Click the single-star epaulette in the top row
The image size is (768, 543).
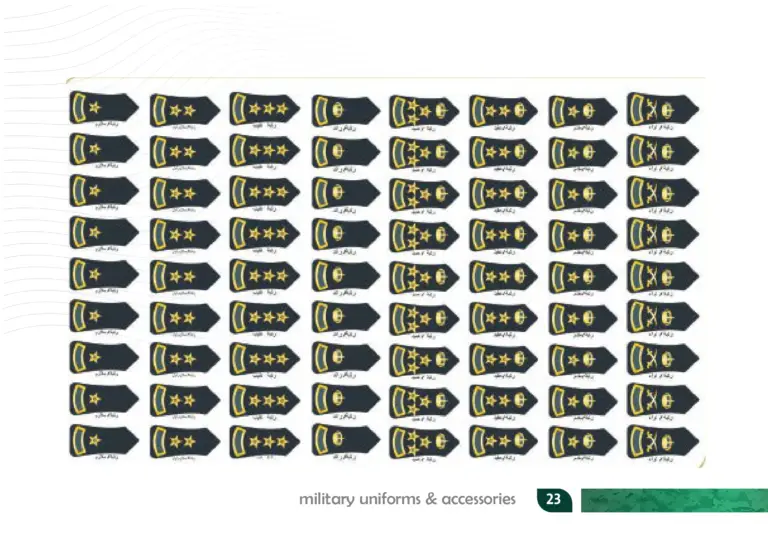pyautogui.click(x=104, y=107)
